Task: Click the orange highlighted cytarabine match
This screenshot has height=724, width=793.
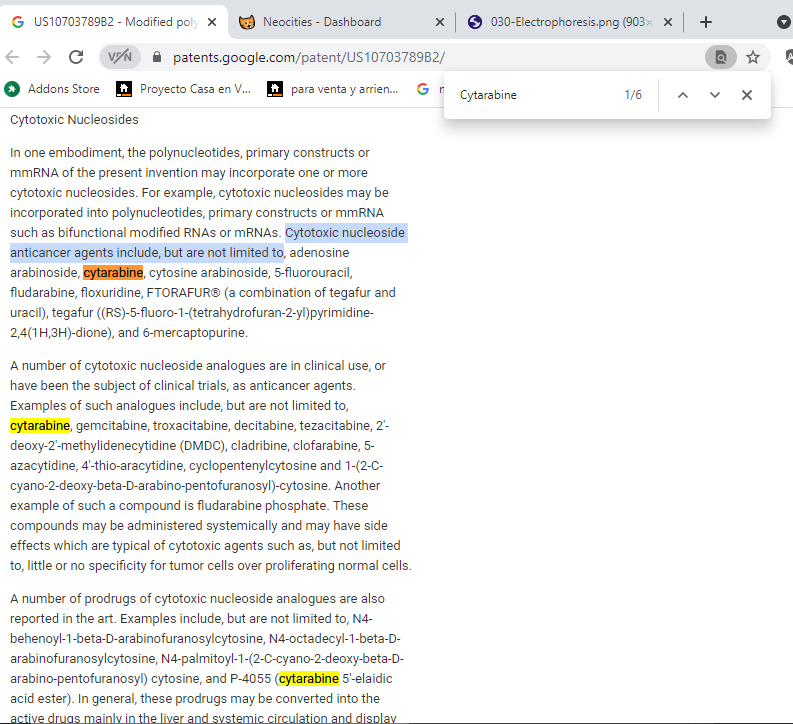Action: tap(113, 272)
